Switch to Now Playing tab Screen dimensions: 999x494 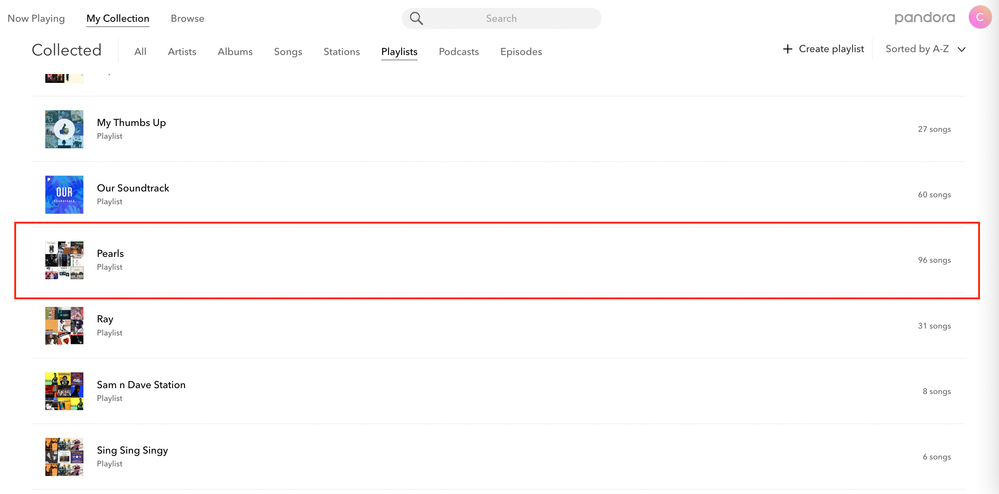click(36, 18)
